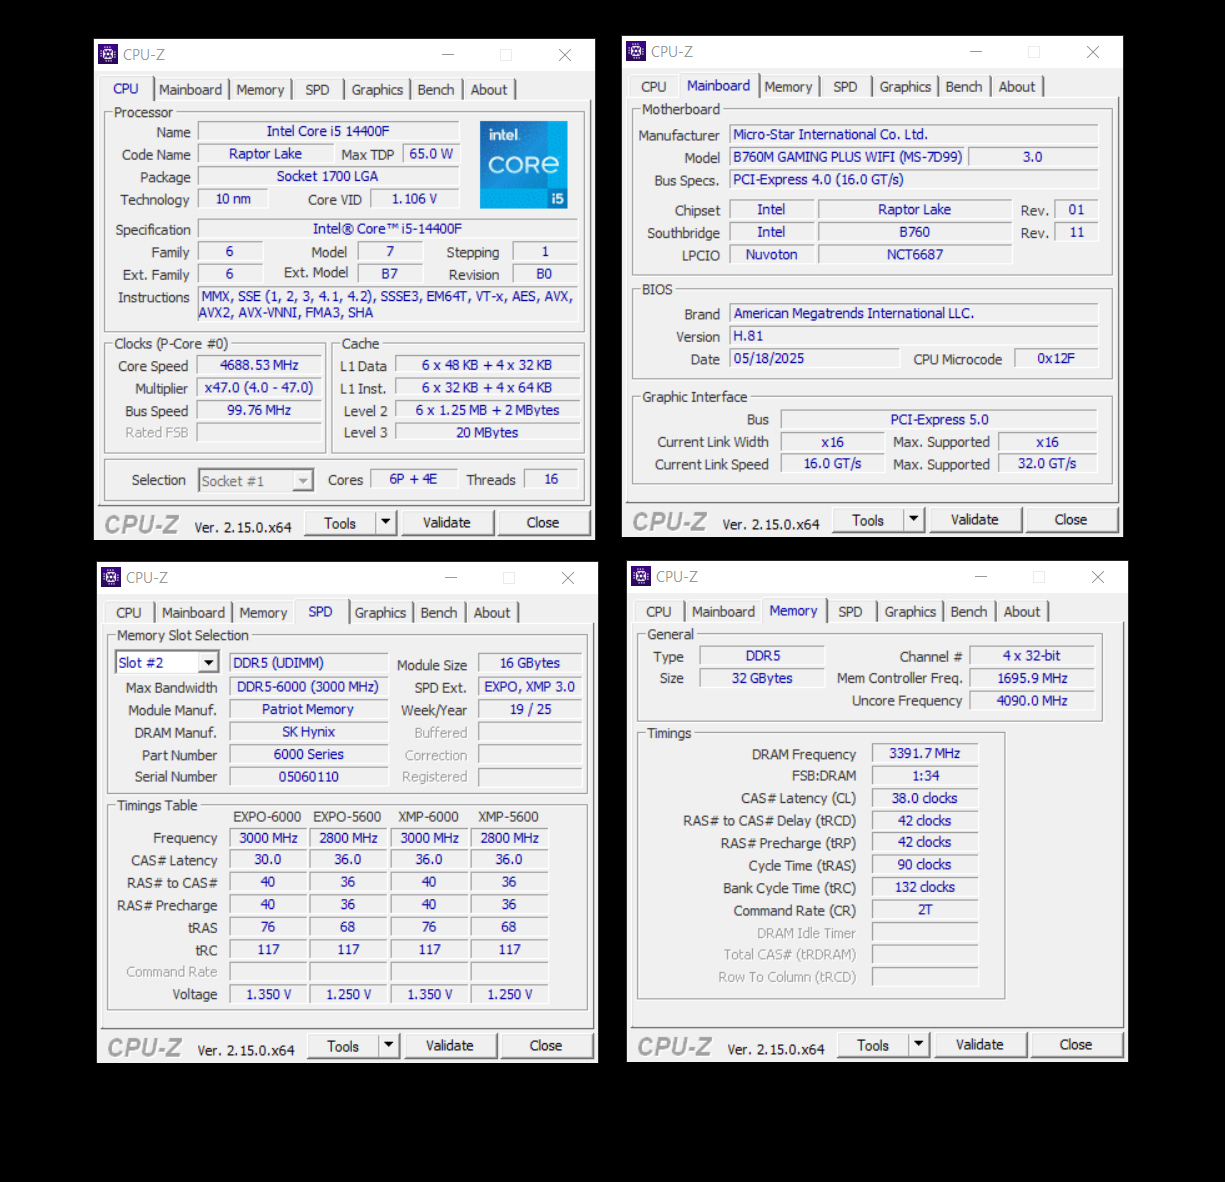Image resolution: width=1225 pixels, height=1182 pixels.
Task: Click the CPU Microcode value 0x12F
Action: pos(1056,358)
